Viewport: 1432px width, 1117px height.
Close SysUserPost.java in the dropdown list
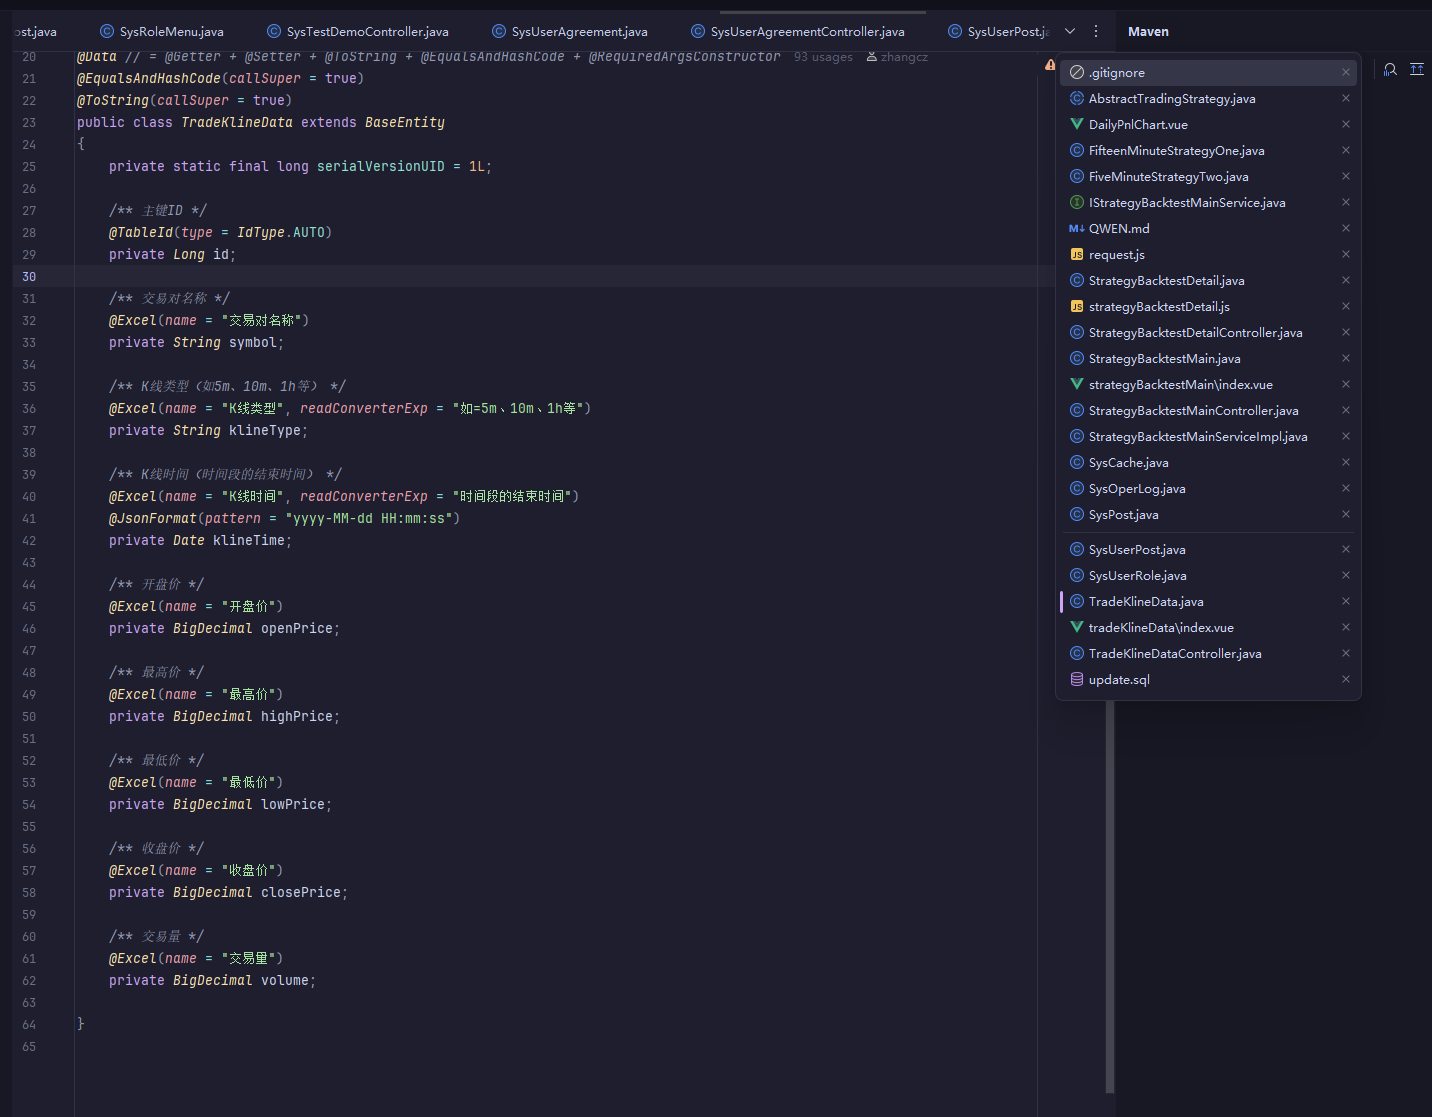(x=1346, y=550)
